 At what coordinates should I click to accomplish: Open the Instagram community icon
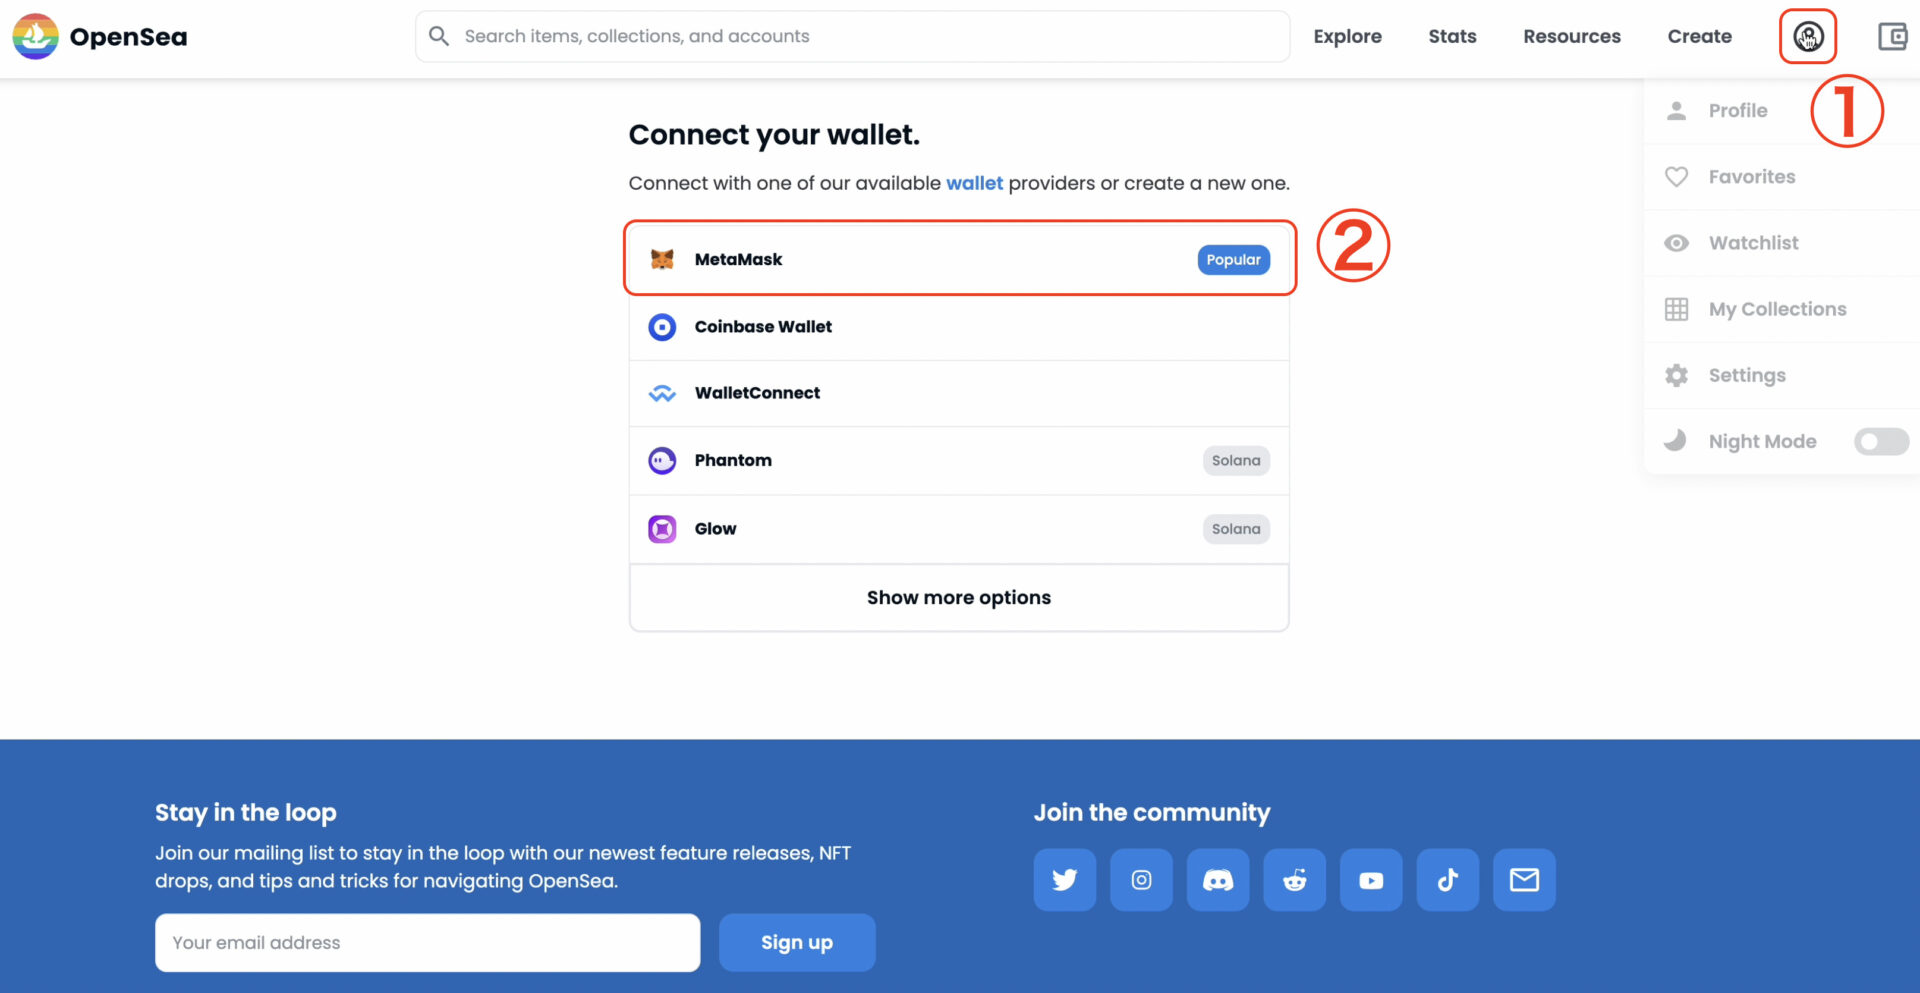[x=1141, y=880]
